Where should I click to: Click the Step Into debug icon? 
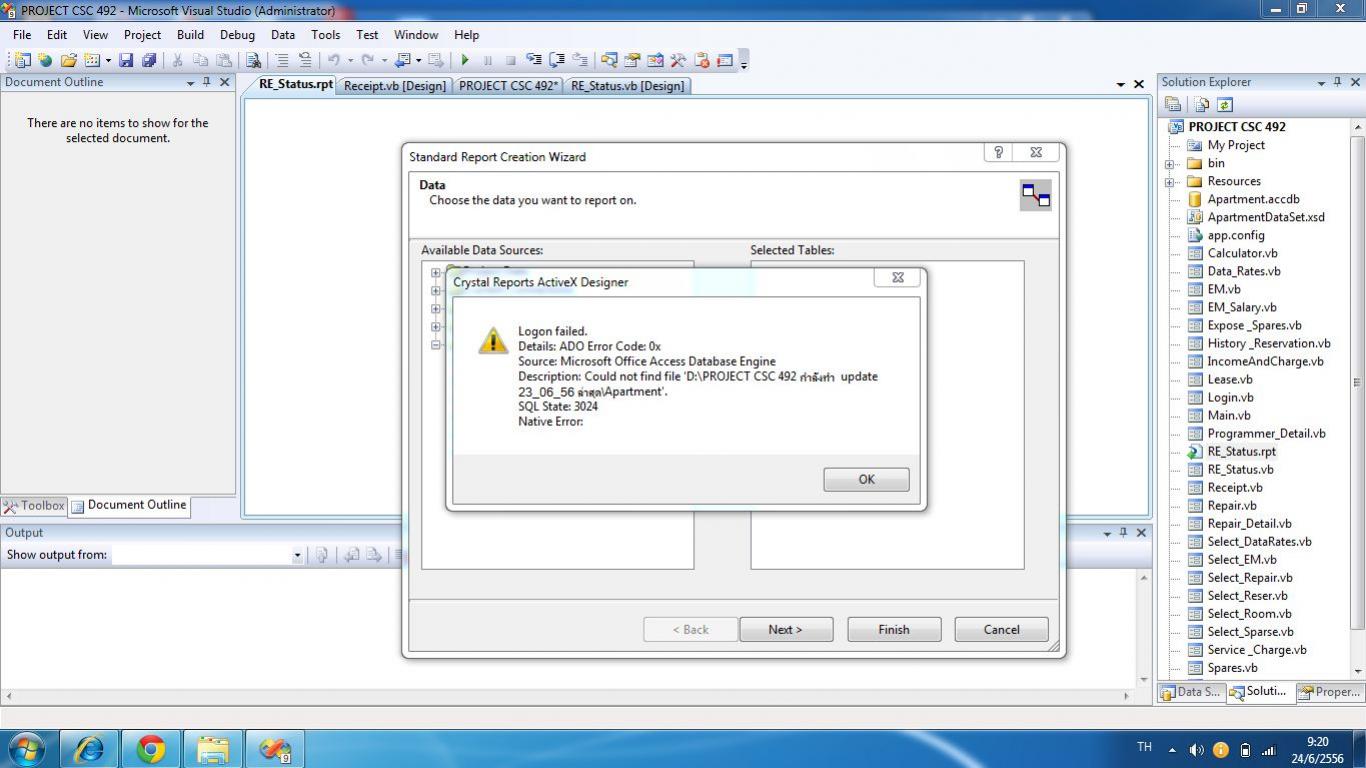pyautogui.click(x=534, y=60)
